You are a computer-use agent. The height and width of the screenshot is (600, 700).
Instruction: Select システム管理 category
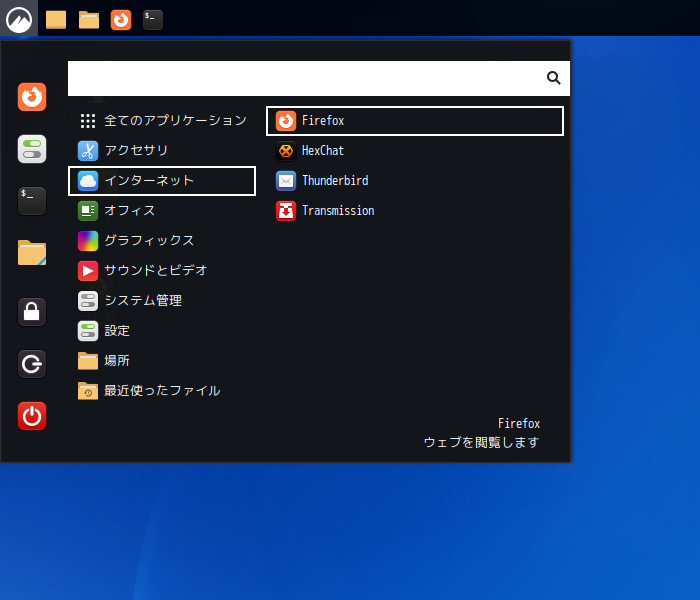(162, 301)
